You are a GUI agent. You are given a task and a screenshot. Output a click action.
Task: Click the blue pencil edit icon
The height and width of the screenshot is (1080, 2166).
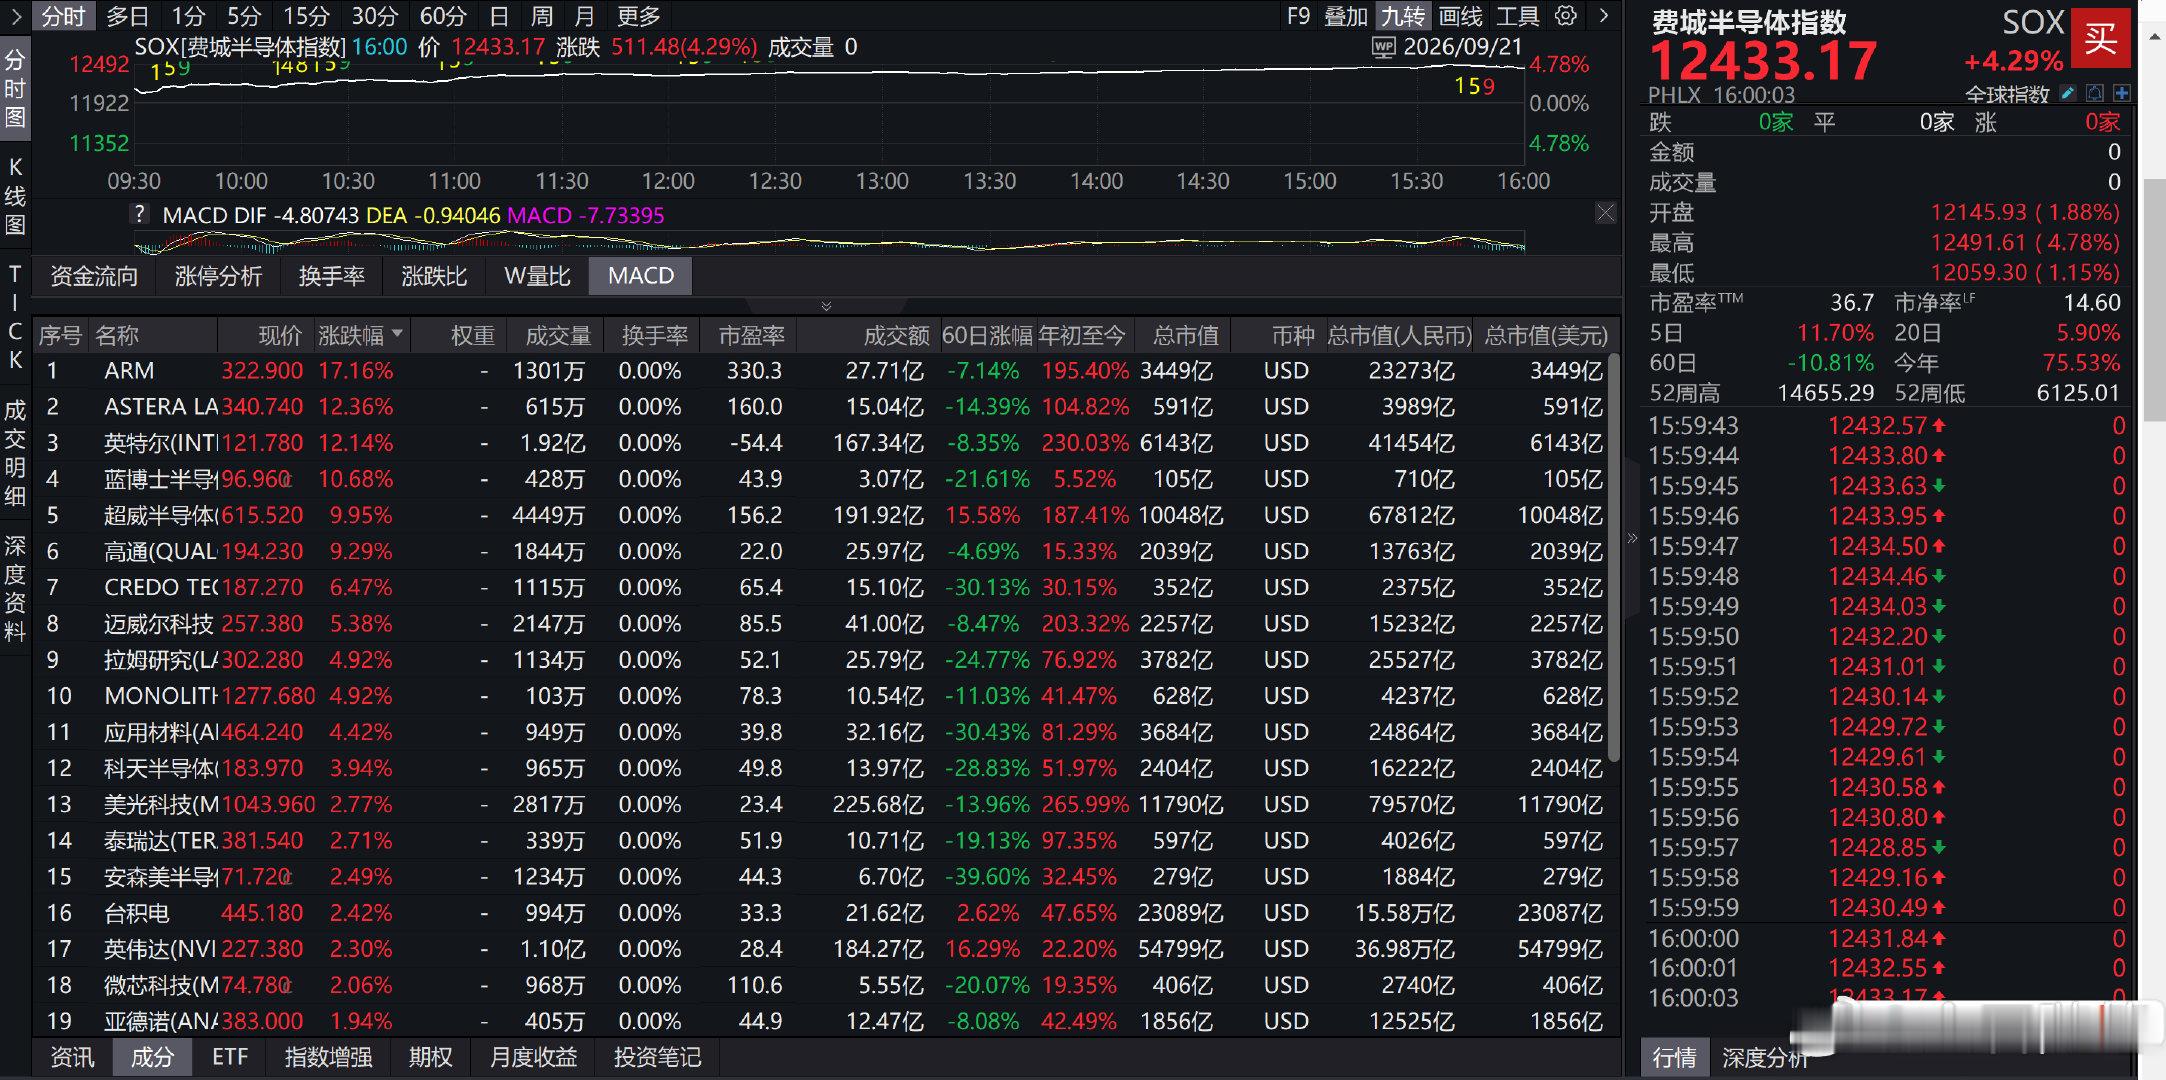click(x=2068, y=93)
